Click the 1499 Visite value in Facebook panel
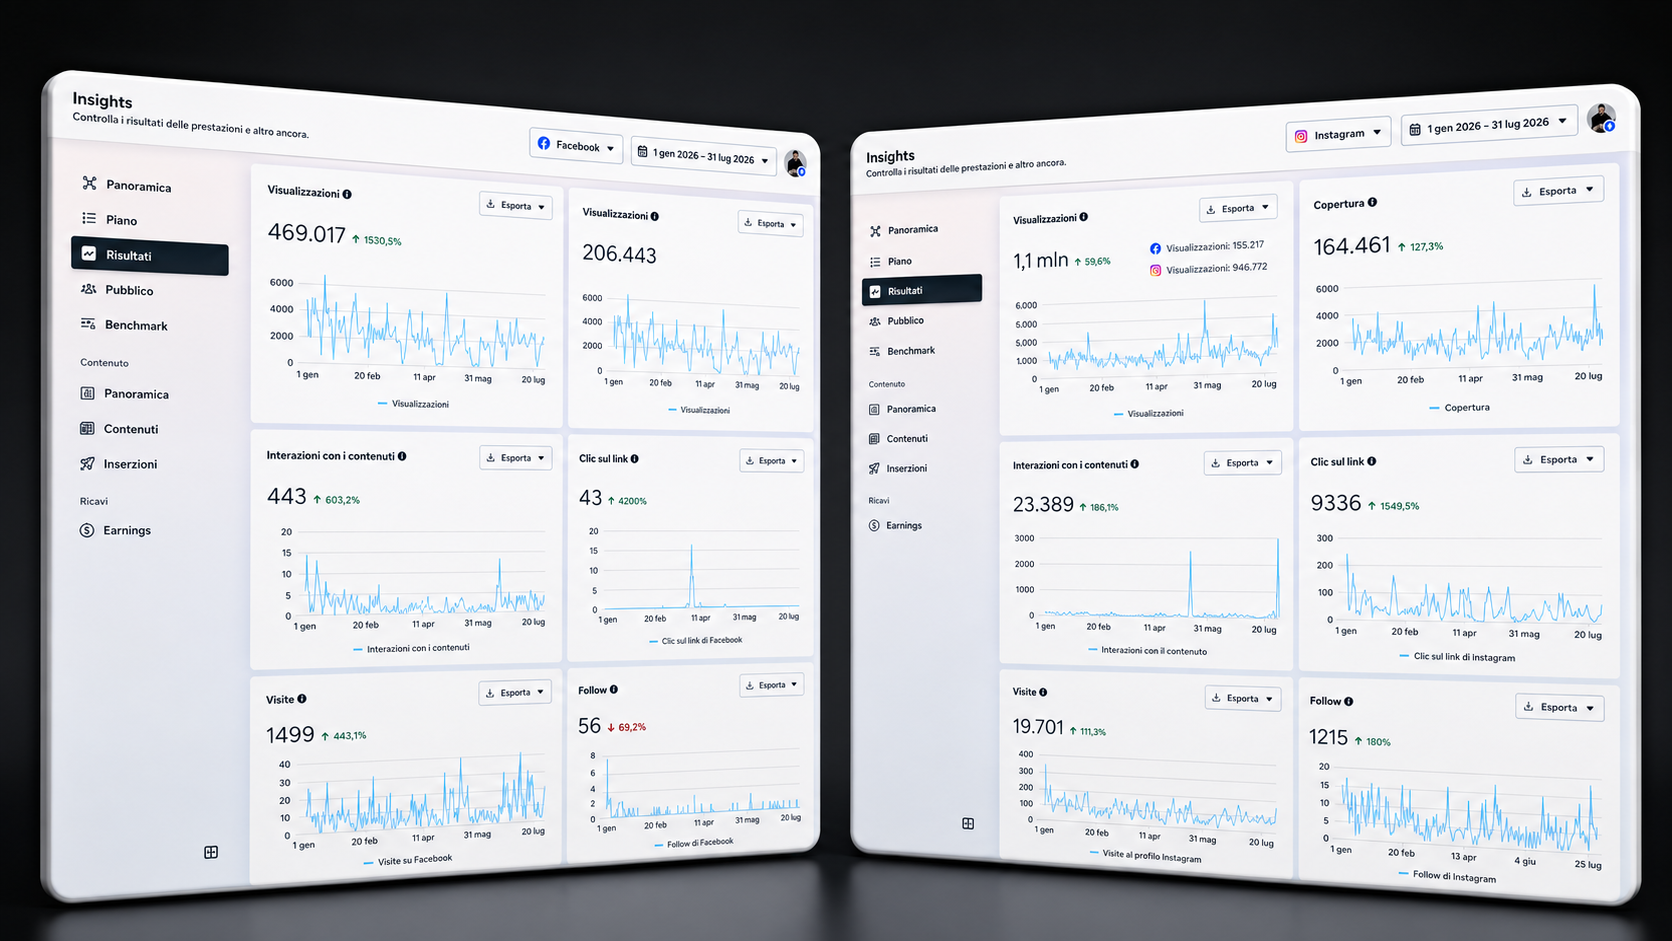Screen dimensions: 1672x941 pos(290,735)
